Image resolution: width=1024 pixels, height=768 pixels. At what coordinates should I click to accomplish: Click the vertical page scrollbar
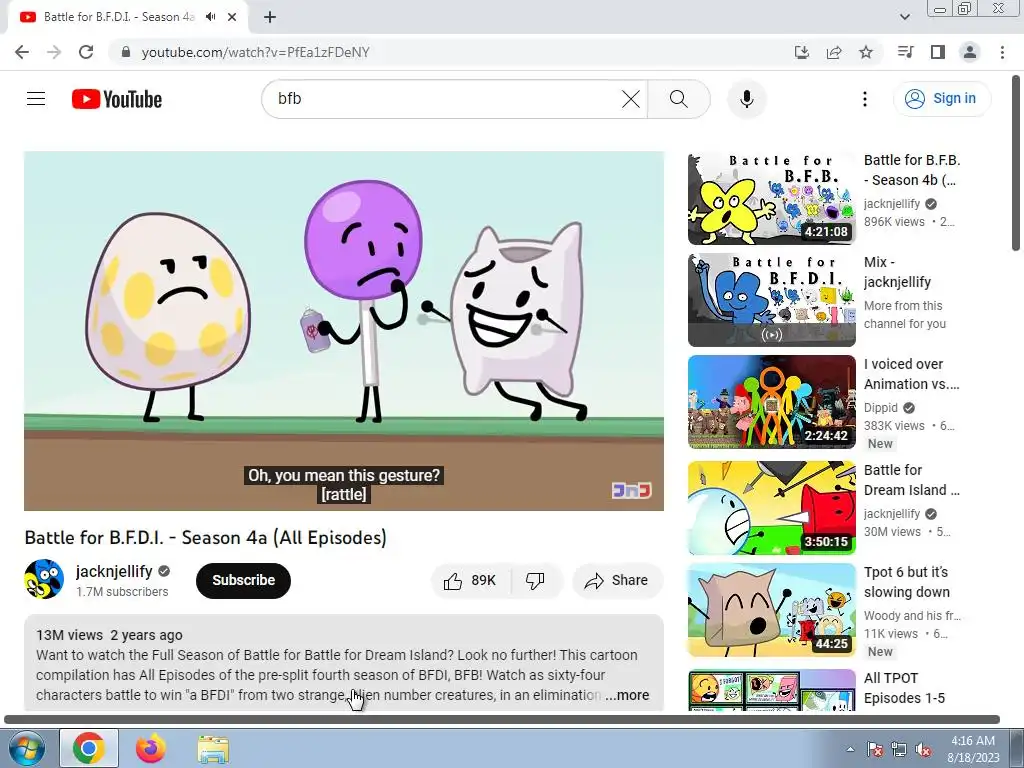click(1016, 163)
